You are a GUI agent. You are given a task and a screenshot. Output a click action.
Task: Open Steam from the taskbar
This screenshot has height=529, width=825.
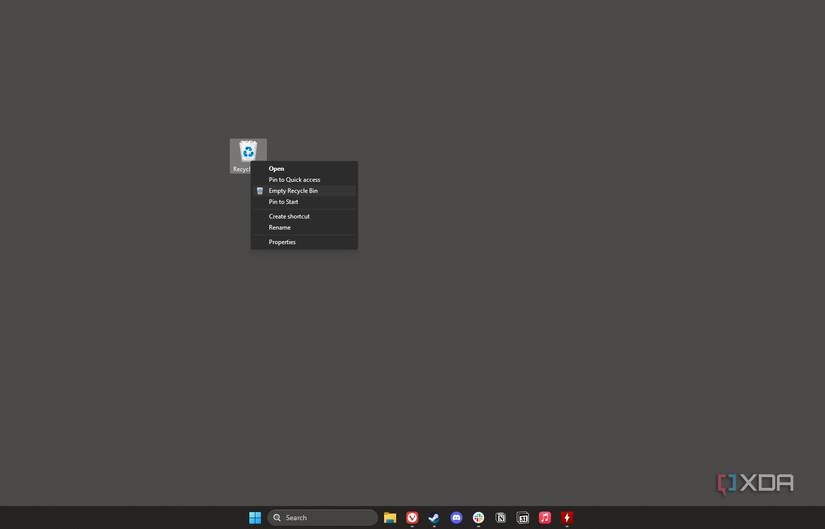pyautogui.click(x=434, y=517)
